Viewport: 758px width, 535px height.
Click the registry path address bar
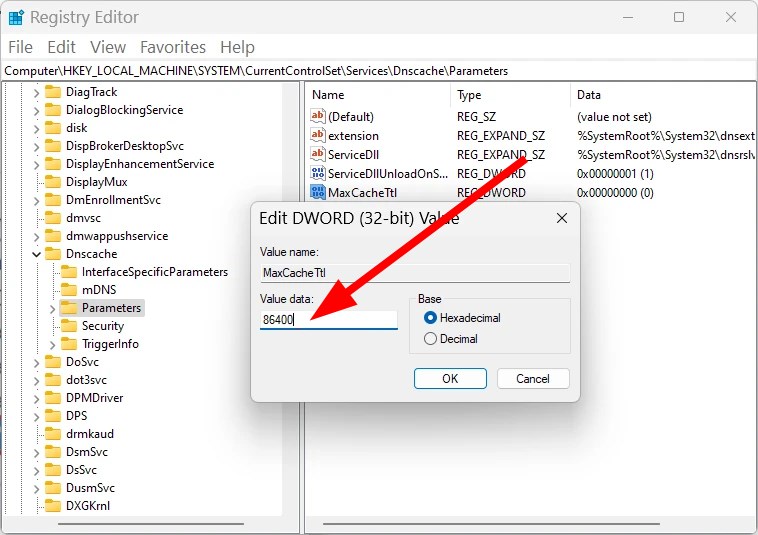(379, 71)
